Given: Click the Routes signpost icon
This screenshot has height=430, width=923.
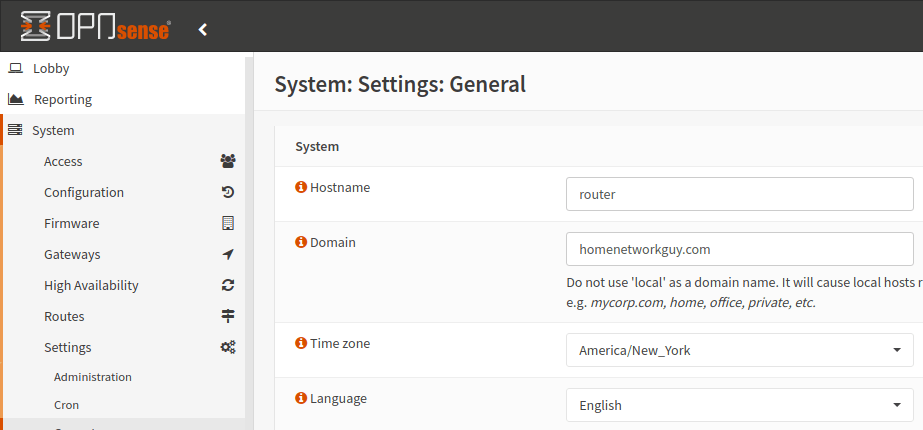Looking at the screenshot, I should [228, 316].
